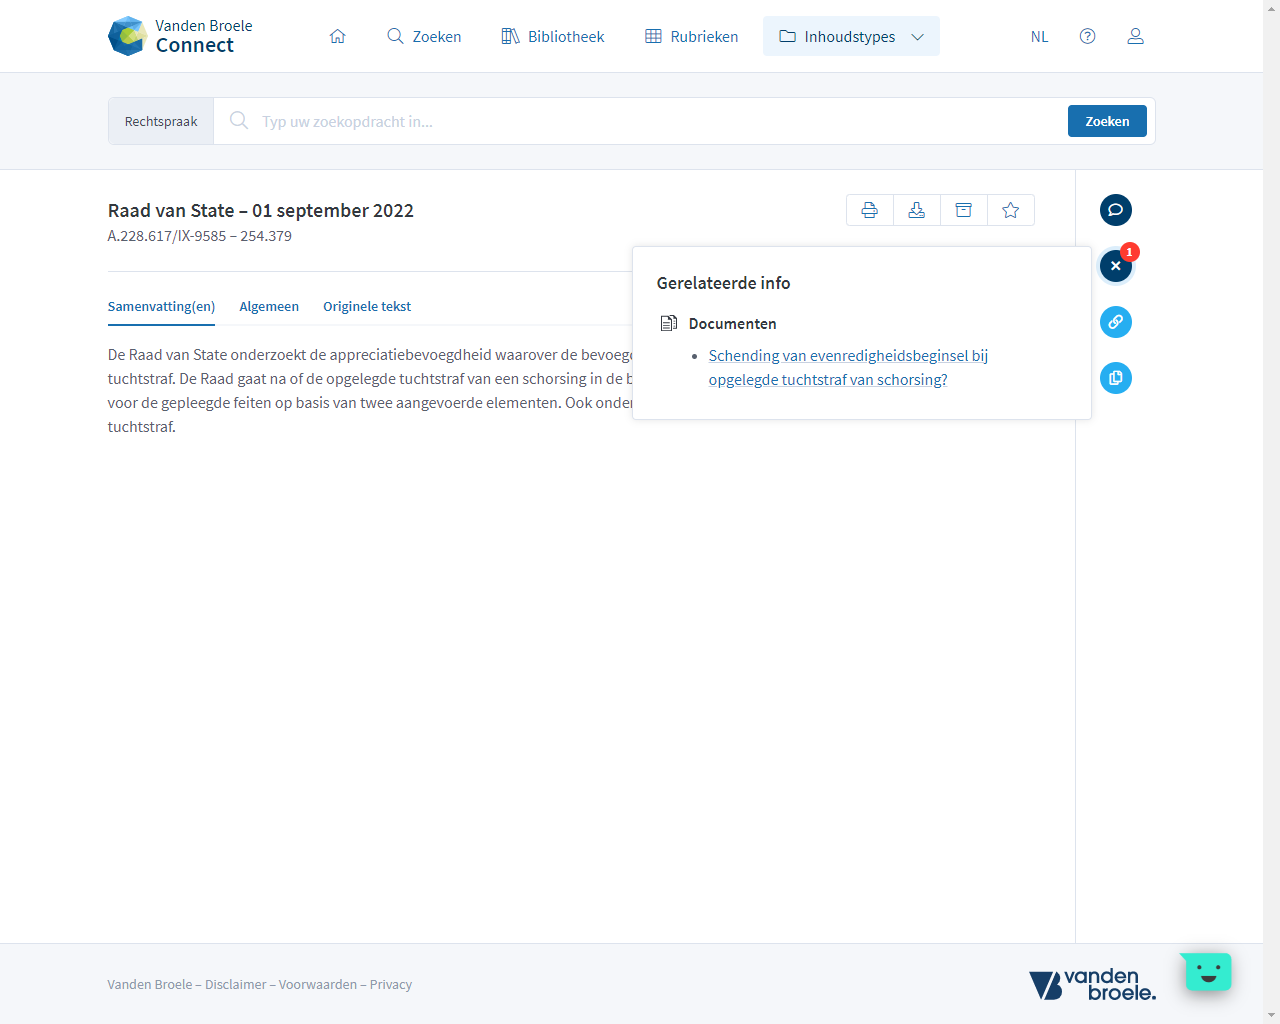This screenshot has width=1280, height=1024.
Task: Click the vanden broele footer logo
Action: [x=1092, y=984]
